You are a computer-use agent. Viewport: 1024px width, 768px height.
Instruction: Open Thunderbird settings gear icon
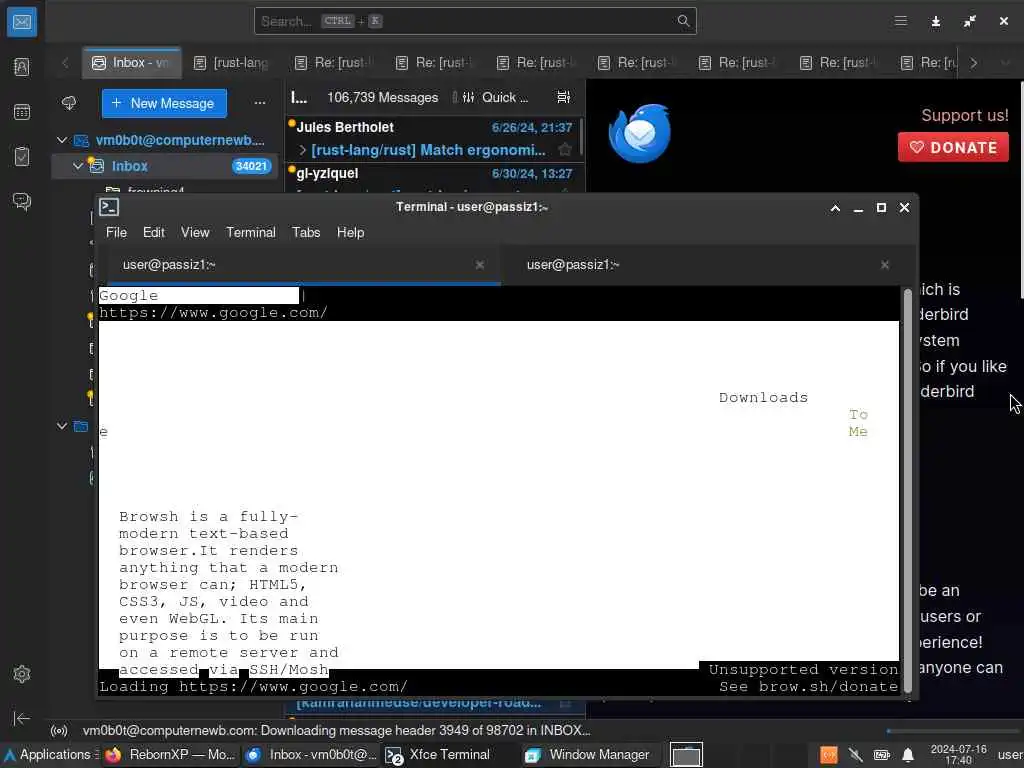(22, 673)
